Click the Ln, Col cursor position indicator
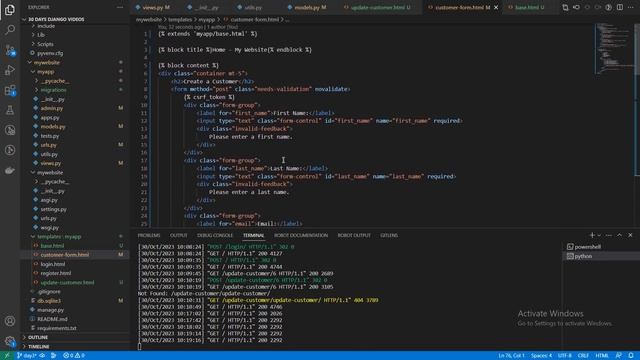This screenshot has height=360, width=640. tap(511, 356)
